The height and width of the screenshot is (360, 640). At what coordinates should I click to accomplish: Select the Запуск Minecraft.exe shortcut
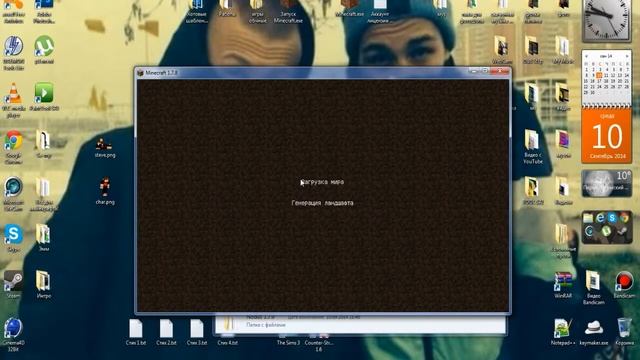[x=288, y=11]
